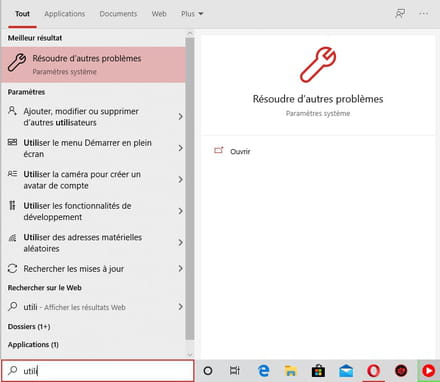This screenshot has width=440, height=382.
Task: Open Utiliser des adresses matérielles aléatoires
Action: [x=93, y=243]
